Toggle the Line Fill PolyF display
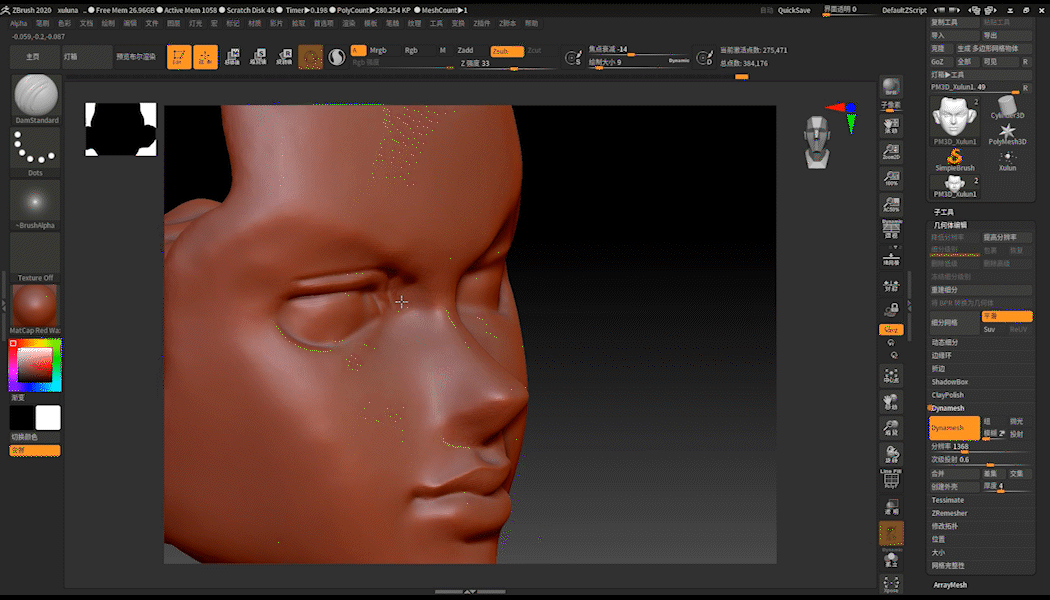The height and width of the screenshot is (600, 1050). pyautogui.click(x=890, y=477)
